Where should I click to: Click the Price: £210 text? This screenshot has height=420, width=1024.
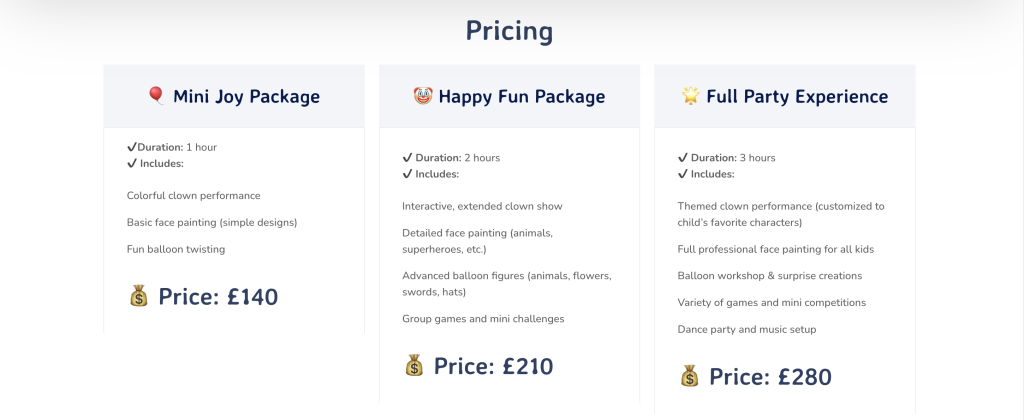coord(493,367)
